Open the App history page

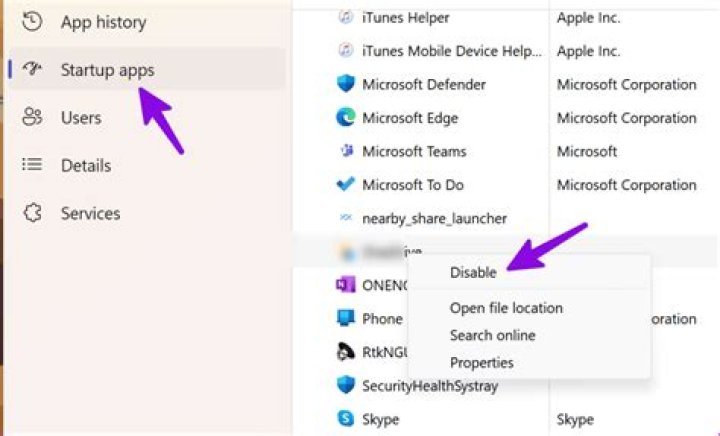click(147, 22)
